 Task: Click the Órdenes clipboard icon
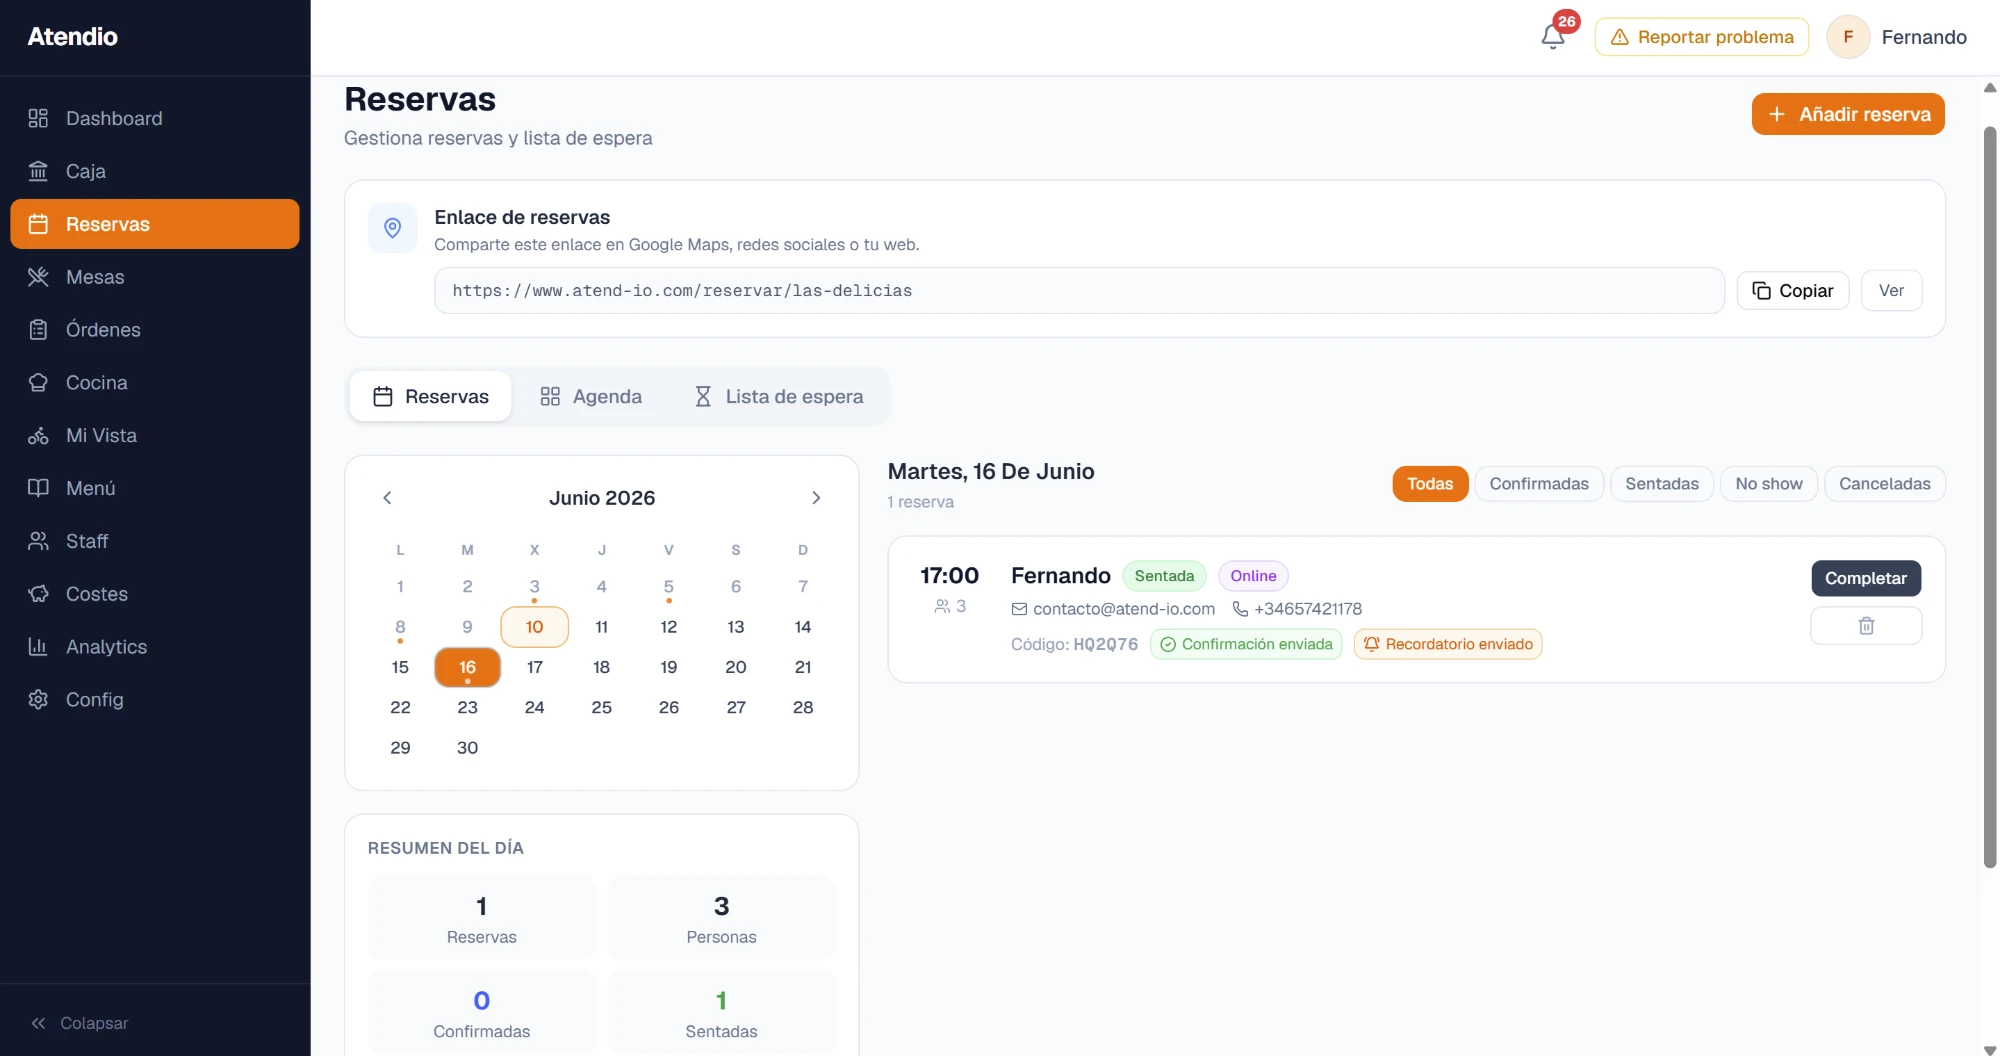pos(38,330)
